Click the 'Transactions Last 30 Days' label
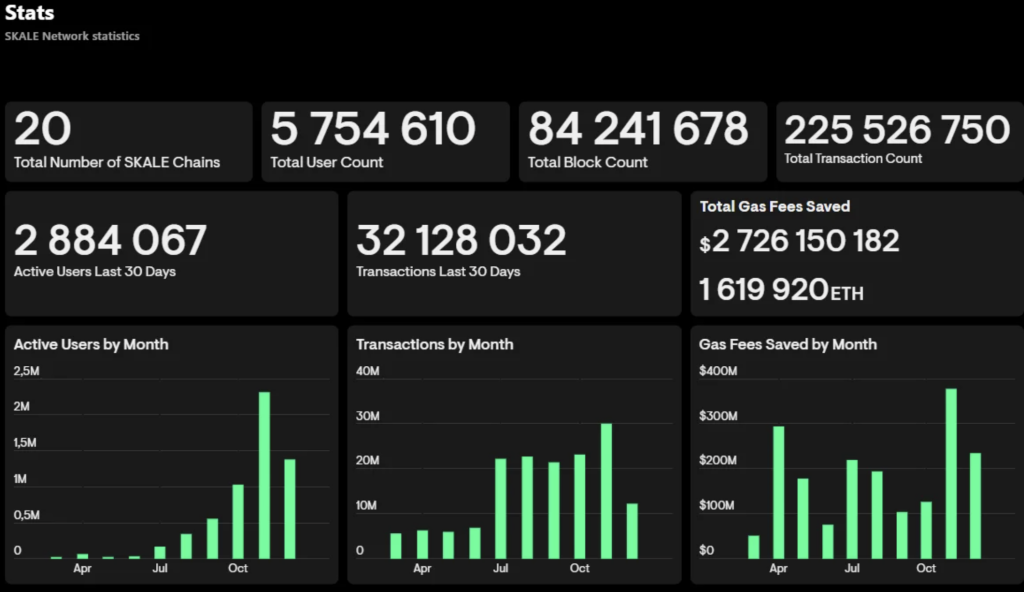The image size is (1024, 592). (x=438, y=272)
